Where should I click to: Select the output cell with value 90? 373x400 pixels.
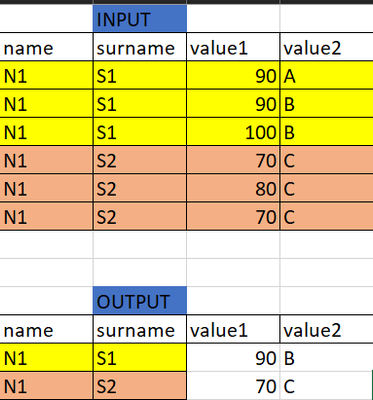(x=233, y=357)
